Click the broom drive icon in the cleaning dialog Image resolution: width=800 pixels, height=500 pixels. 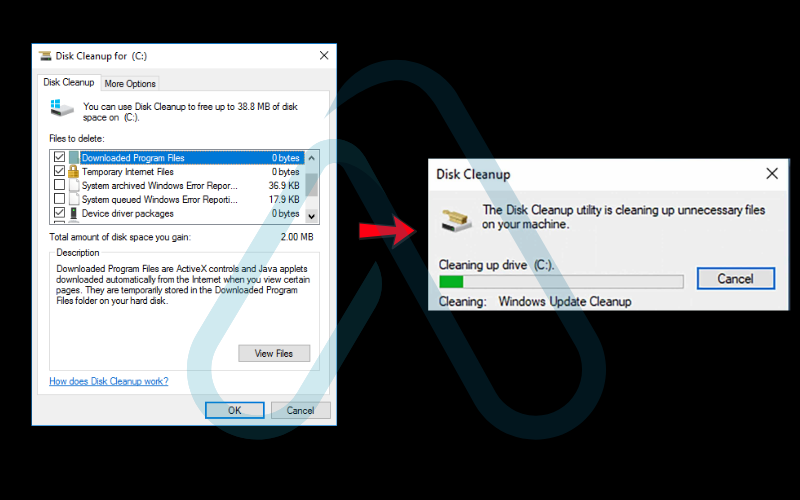[456, 219]
